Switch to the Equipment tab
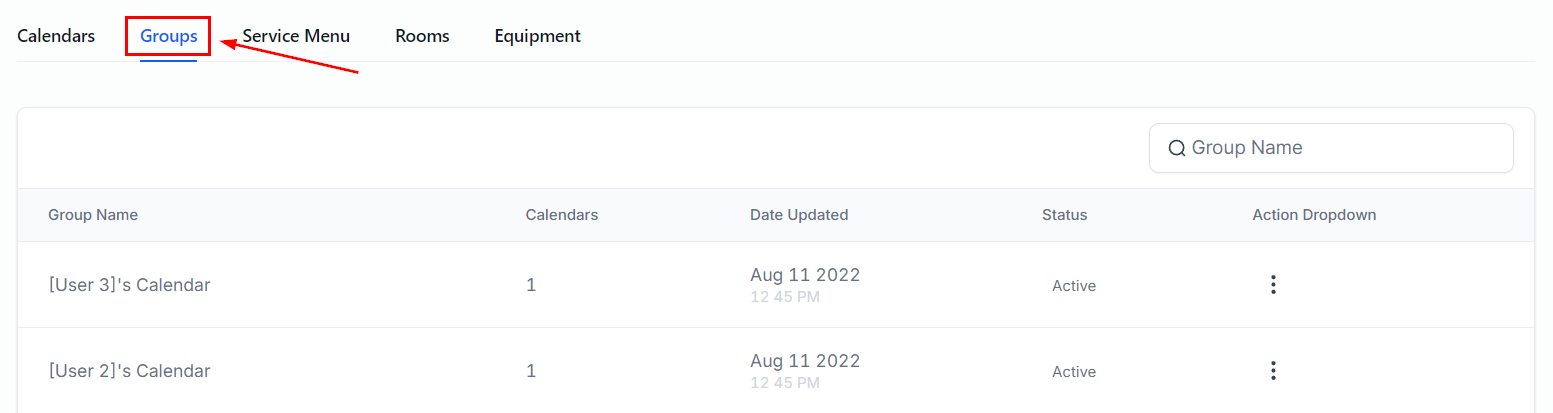The width and height of the screenshot is (1553, 413). [x=537, y=36]
